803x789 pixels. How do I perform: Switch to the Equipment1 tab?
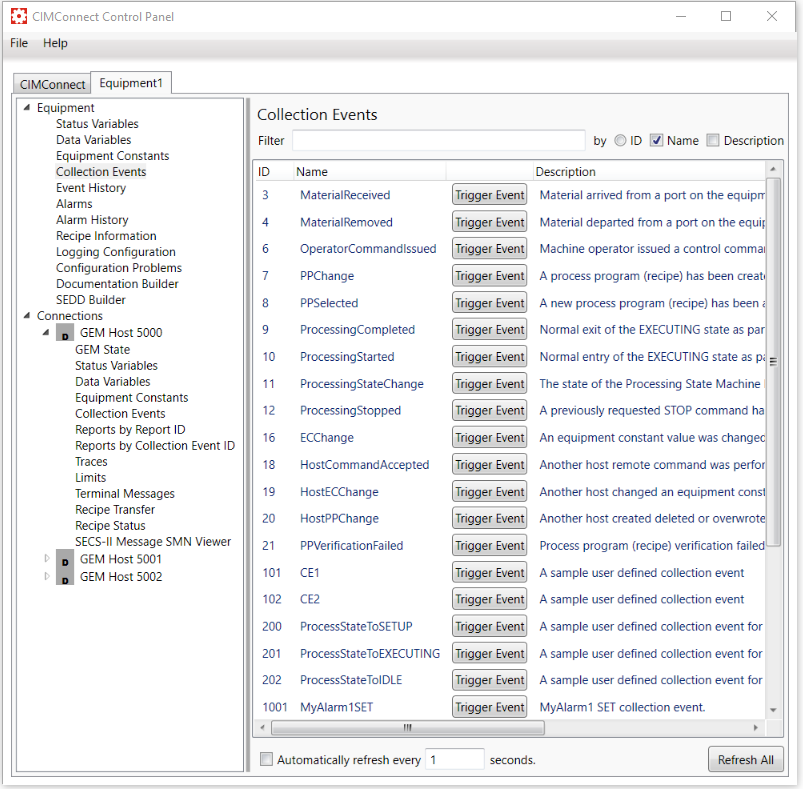click(131, 83)
